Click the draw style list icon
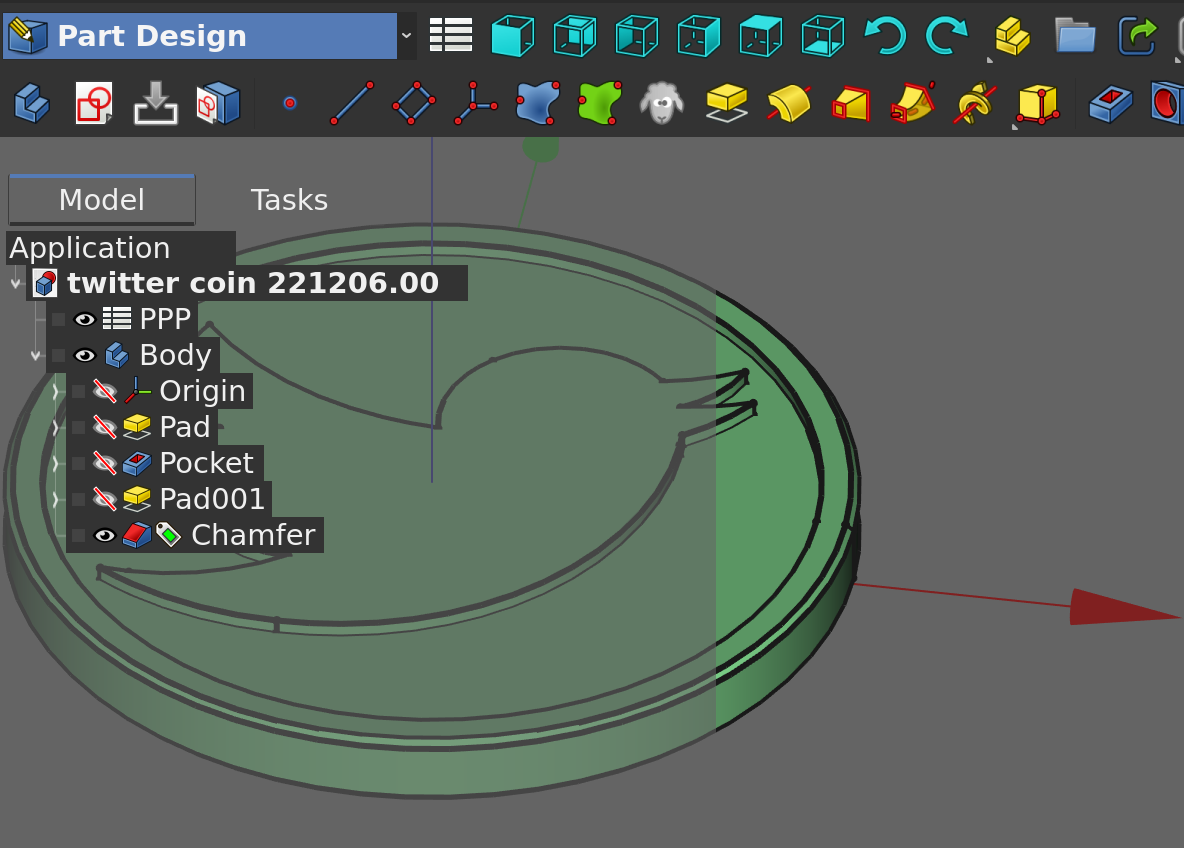The height and width of the screenshot is (848, 1184). pyautogui.click(x=451, y=35)
